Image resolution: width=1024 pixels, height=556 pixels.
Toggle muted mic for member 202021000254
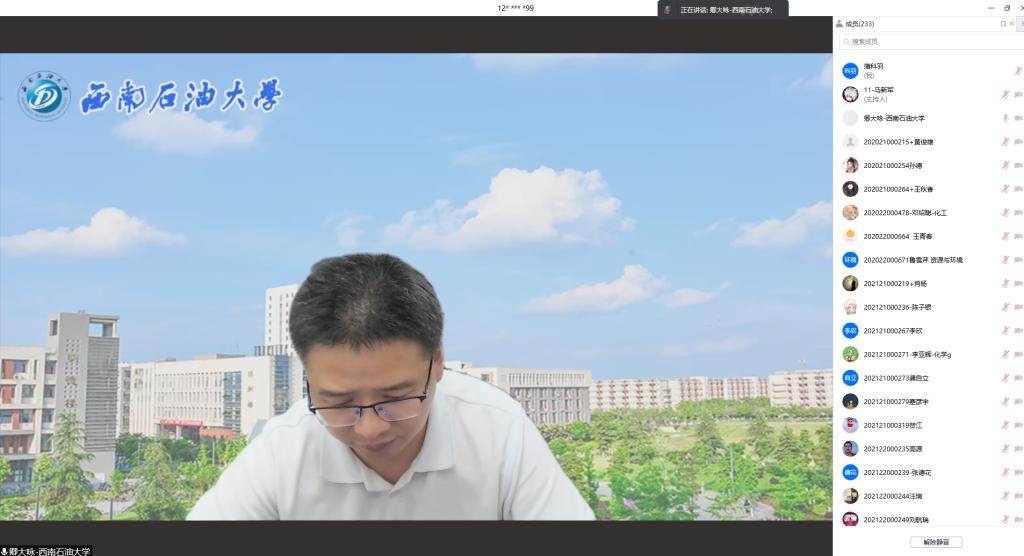click(x=1006, y=165)
